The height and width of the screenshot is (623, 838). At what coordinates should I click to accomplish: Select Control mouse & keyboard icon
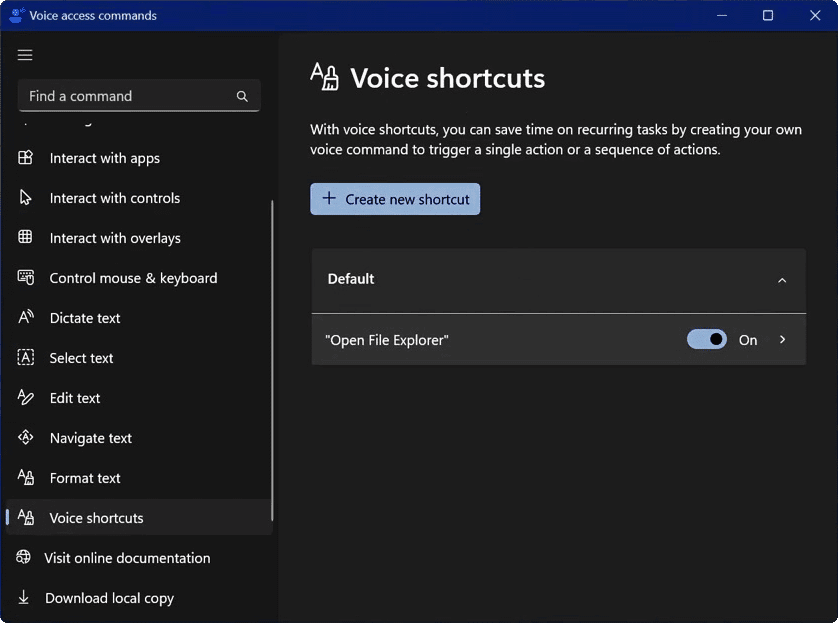pos(25,278)
